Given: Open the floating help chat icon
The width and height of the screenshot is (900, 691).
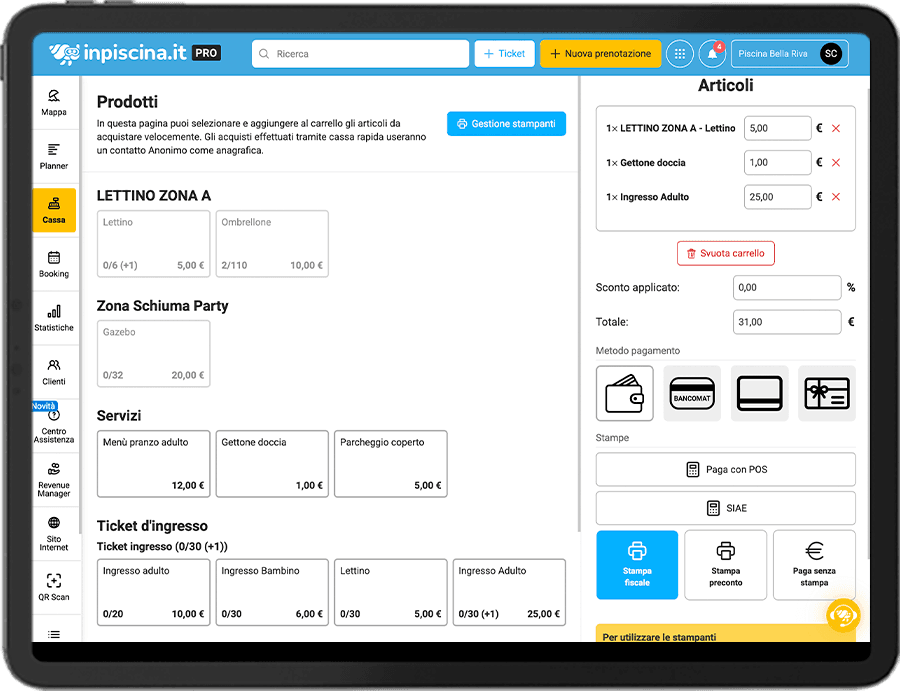Looking at the screenshot, I should coord(843,615).
